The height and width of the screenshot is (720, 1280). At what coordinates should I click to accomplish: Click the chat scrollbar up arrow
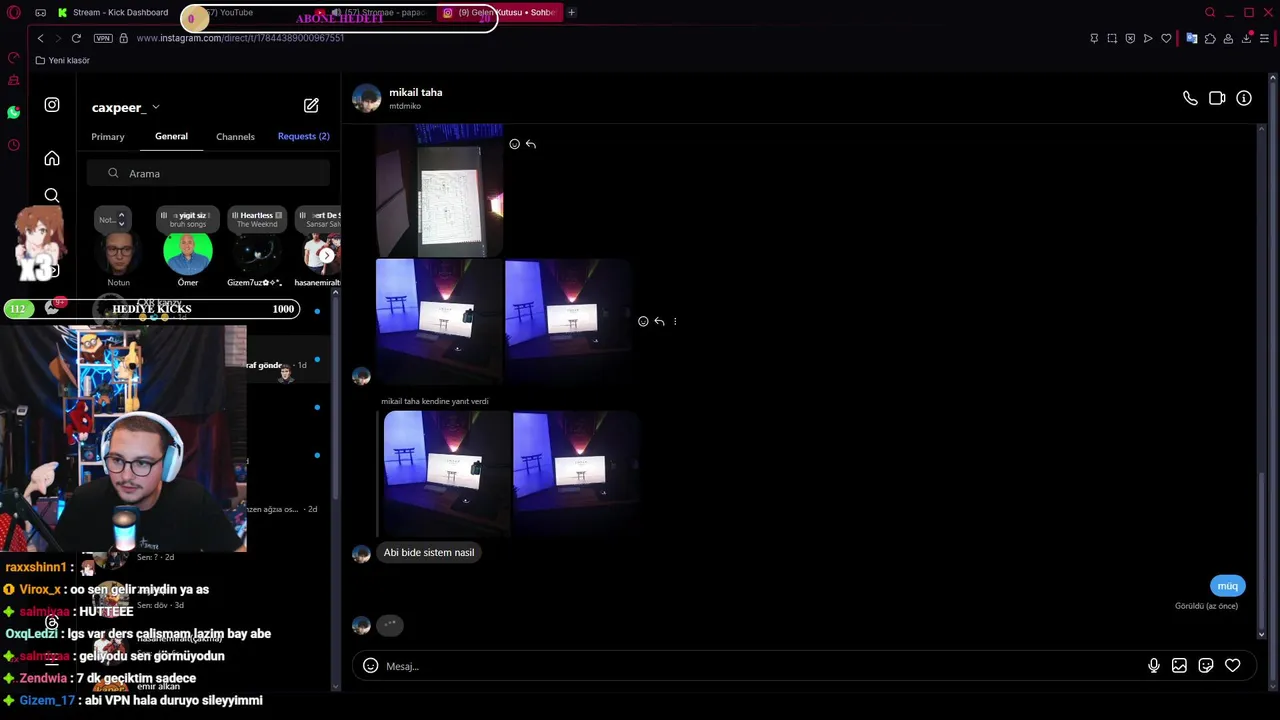[x=1261, y=129]
